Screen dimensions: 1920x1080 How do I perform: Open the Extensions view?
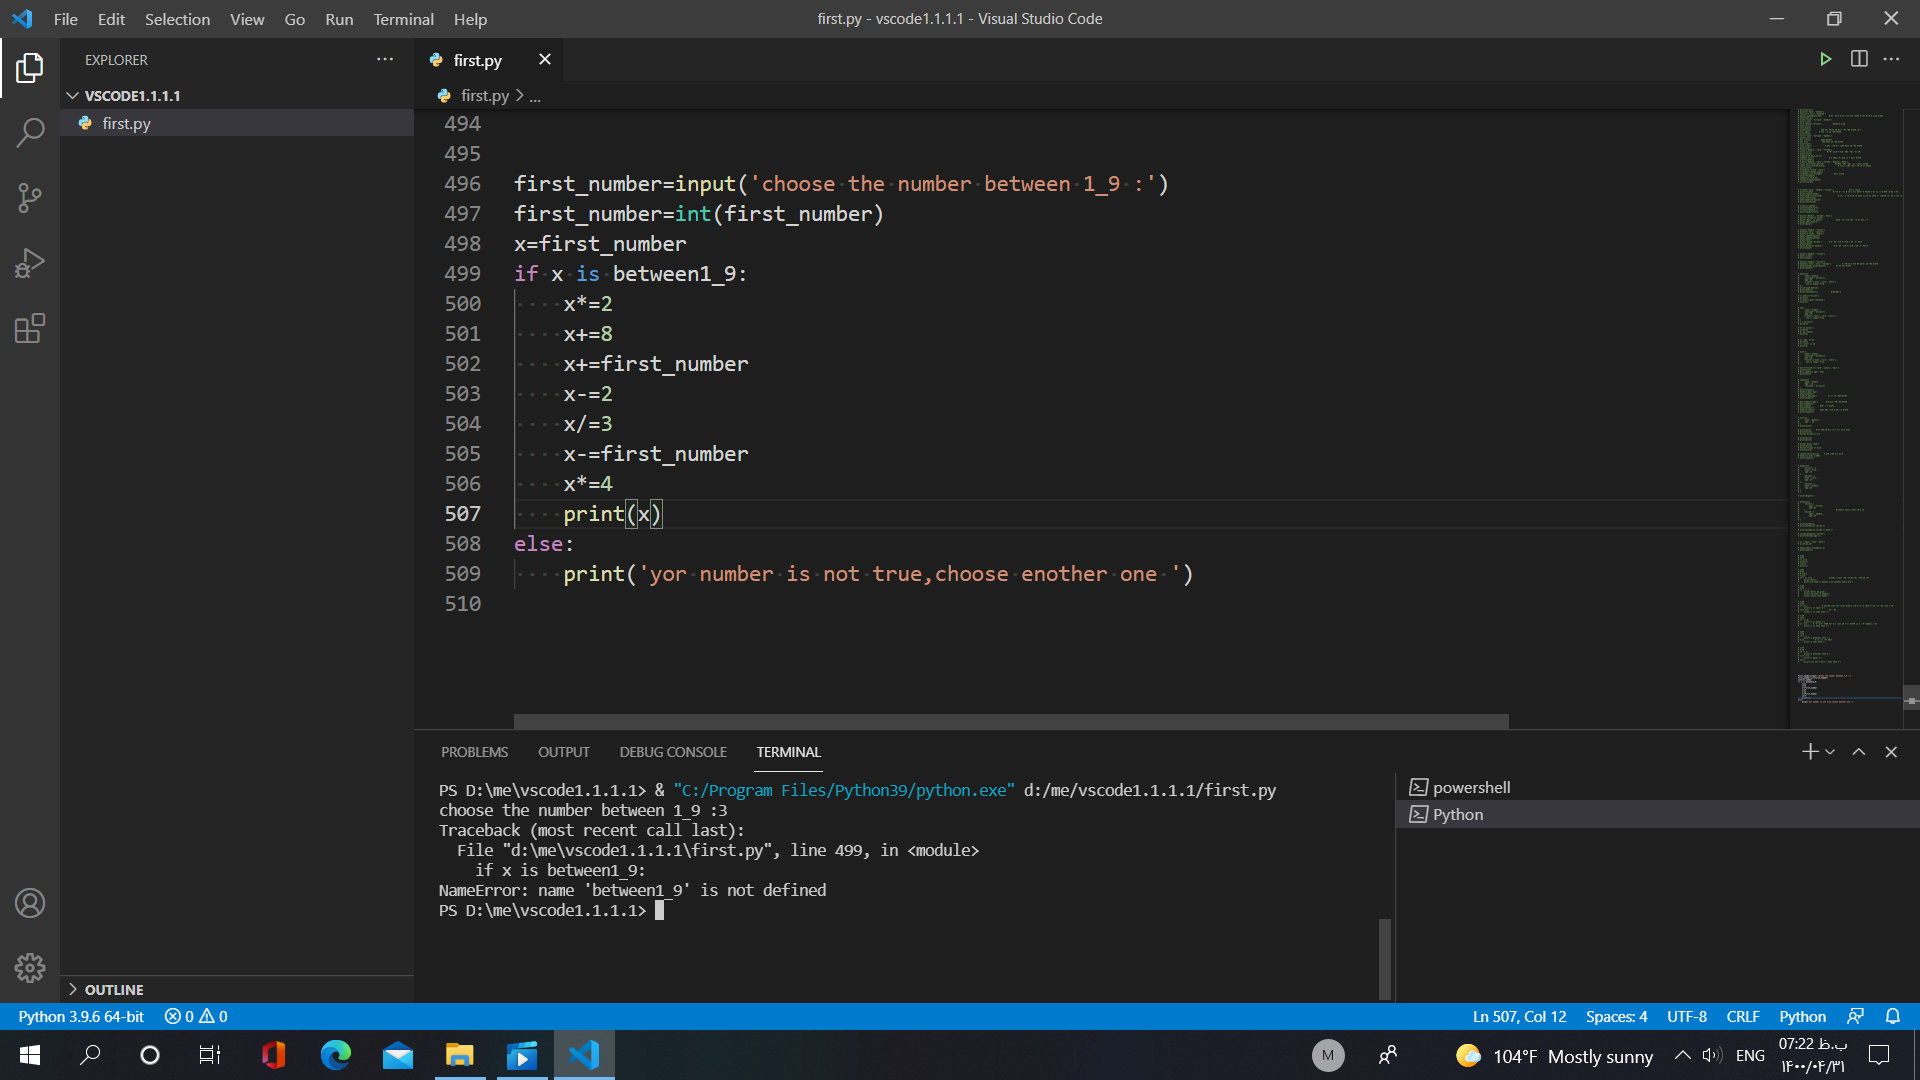point(30,328)
